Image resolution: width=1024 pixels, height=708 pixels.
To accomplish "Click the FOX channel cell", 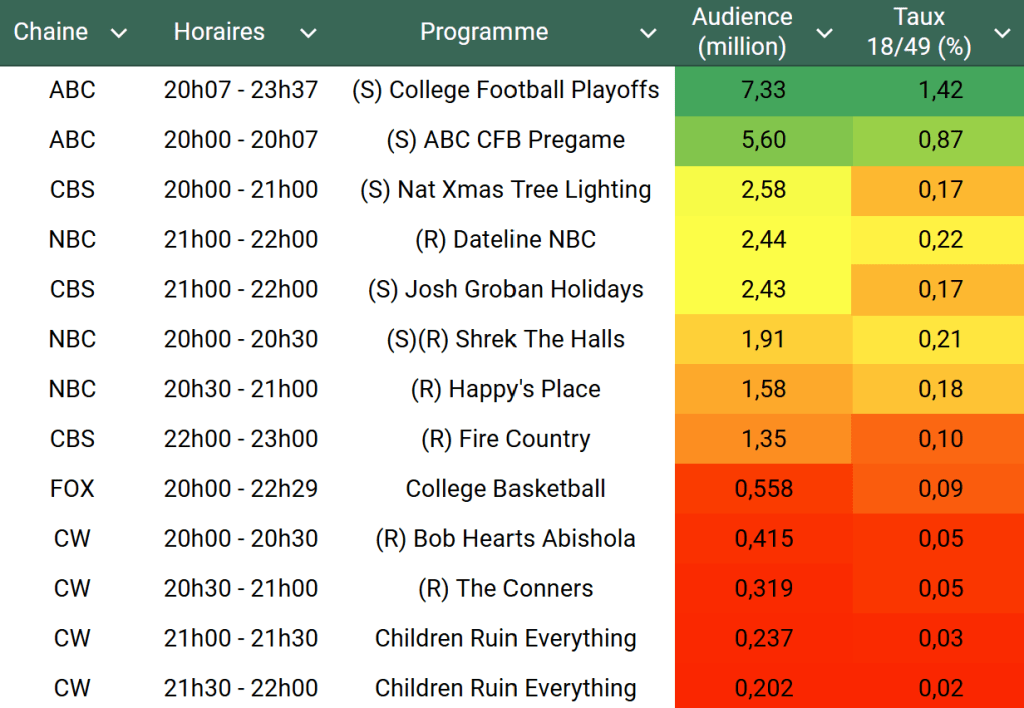I will click(72, 489).
